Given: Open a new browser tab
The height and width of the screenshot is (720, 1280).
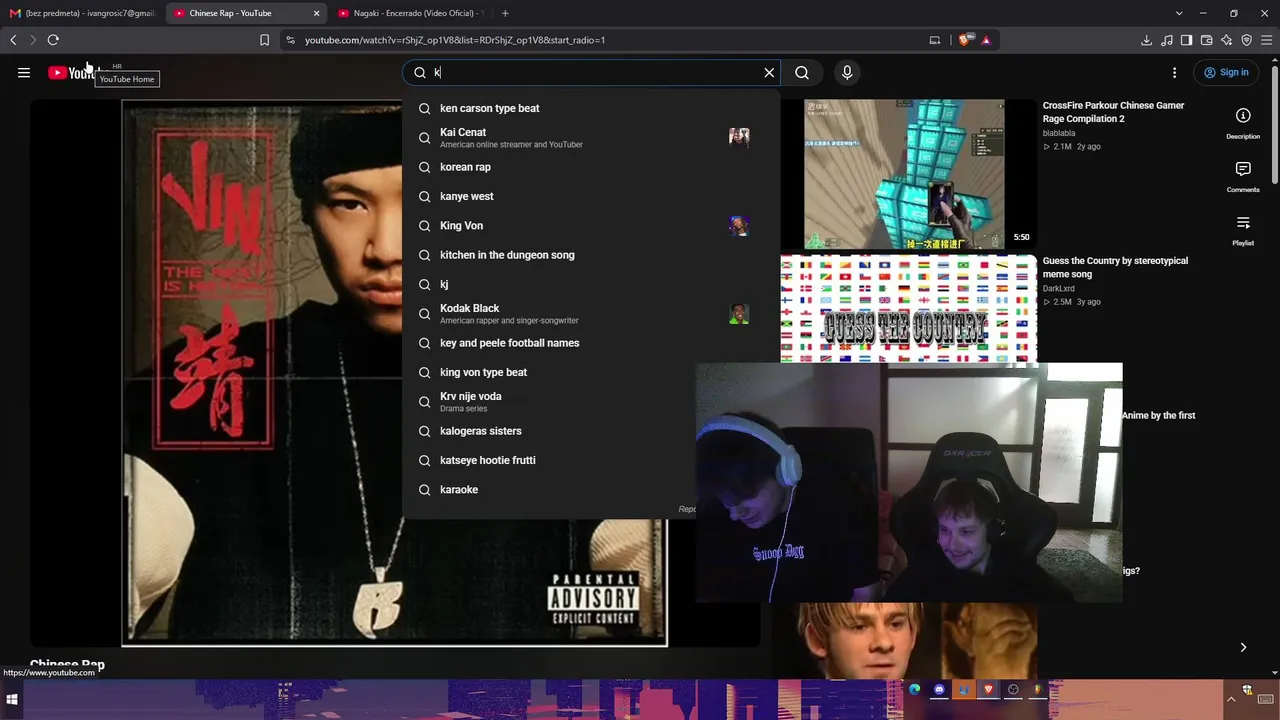Looking at the screenshot, I should coord(505,13).
